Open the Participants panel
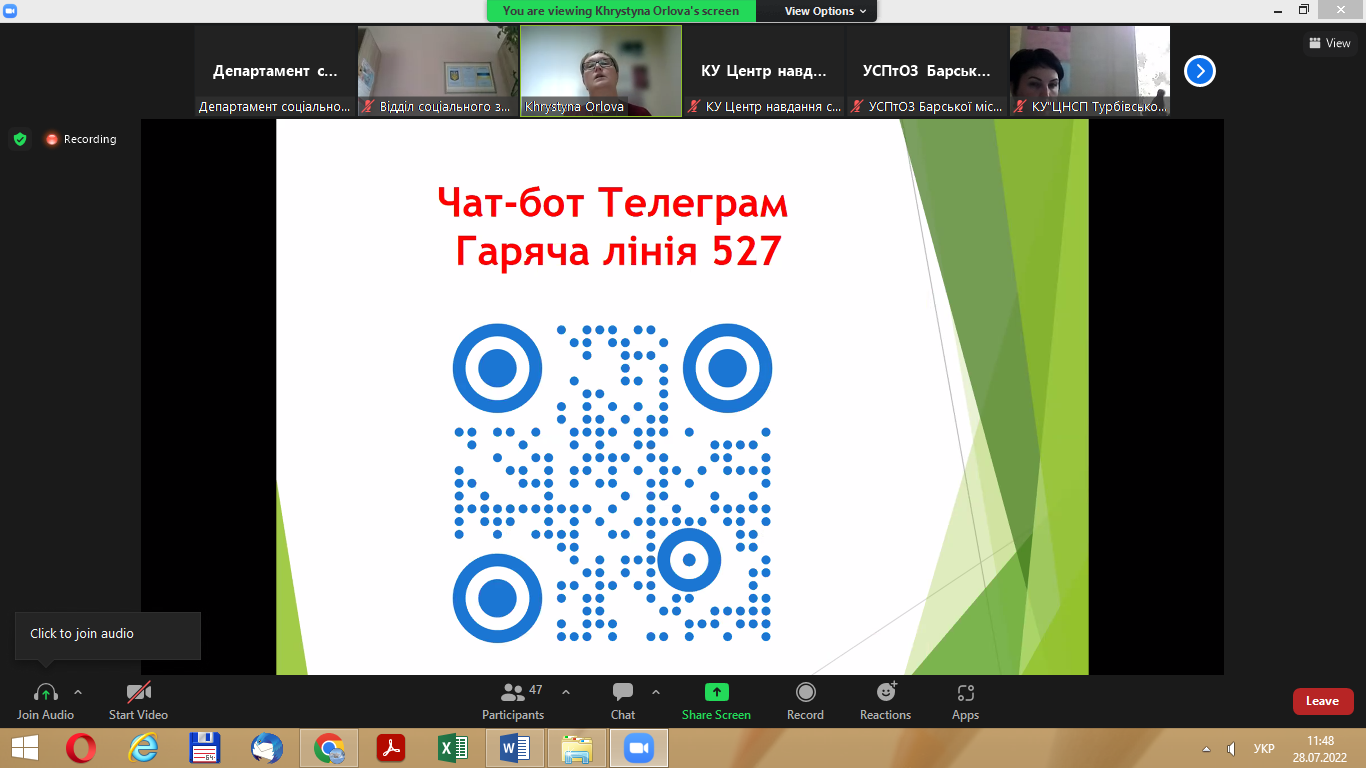1366x768 pixels. pos(513,700)
